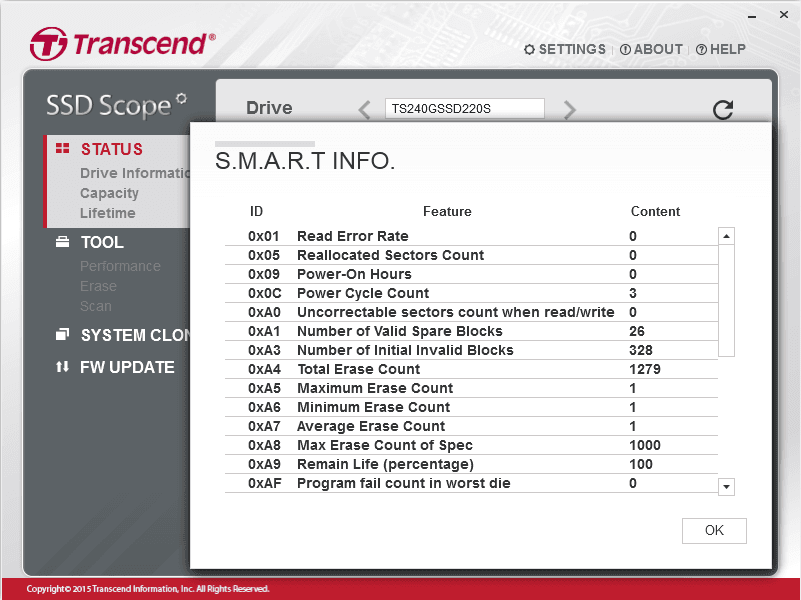Screen dimensions: 801x600
Task: Click the ID column header
Action: pyautogui.click(x=256, y=211)
